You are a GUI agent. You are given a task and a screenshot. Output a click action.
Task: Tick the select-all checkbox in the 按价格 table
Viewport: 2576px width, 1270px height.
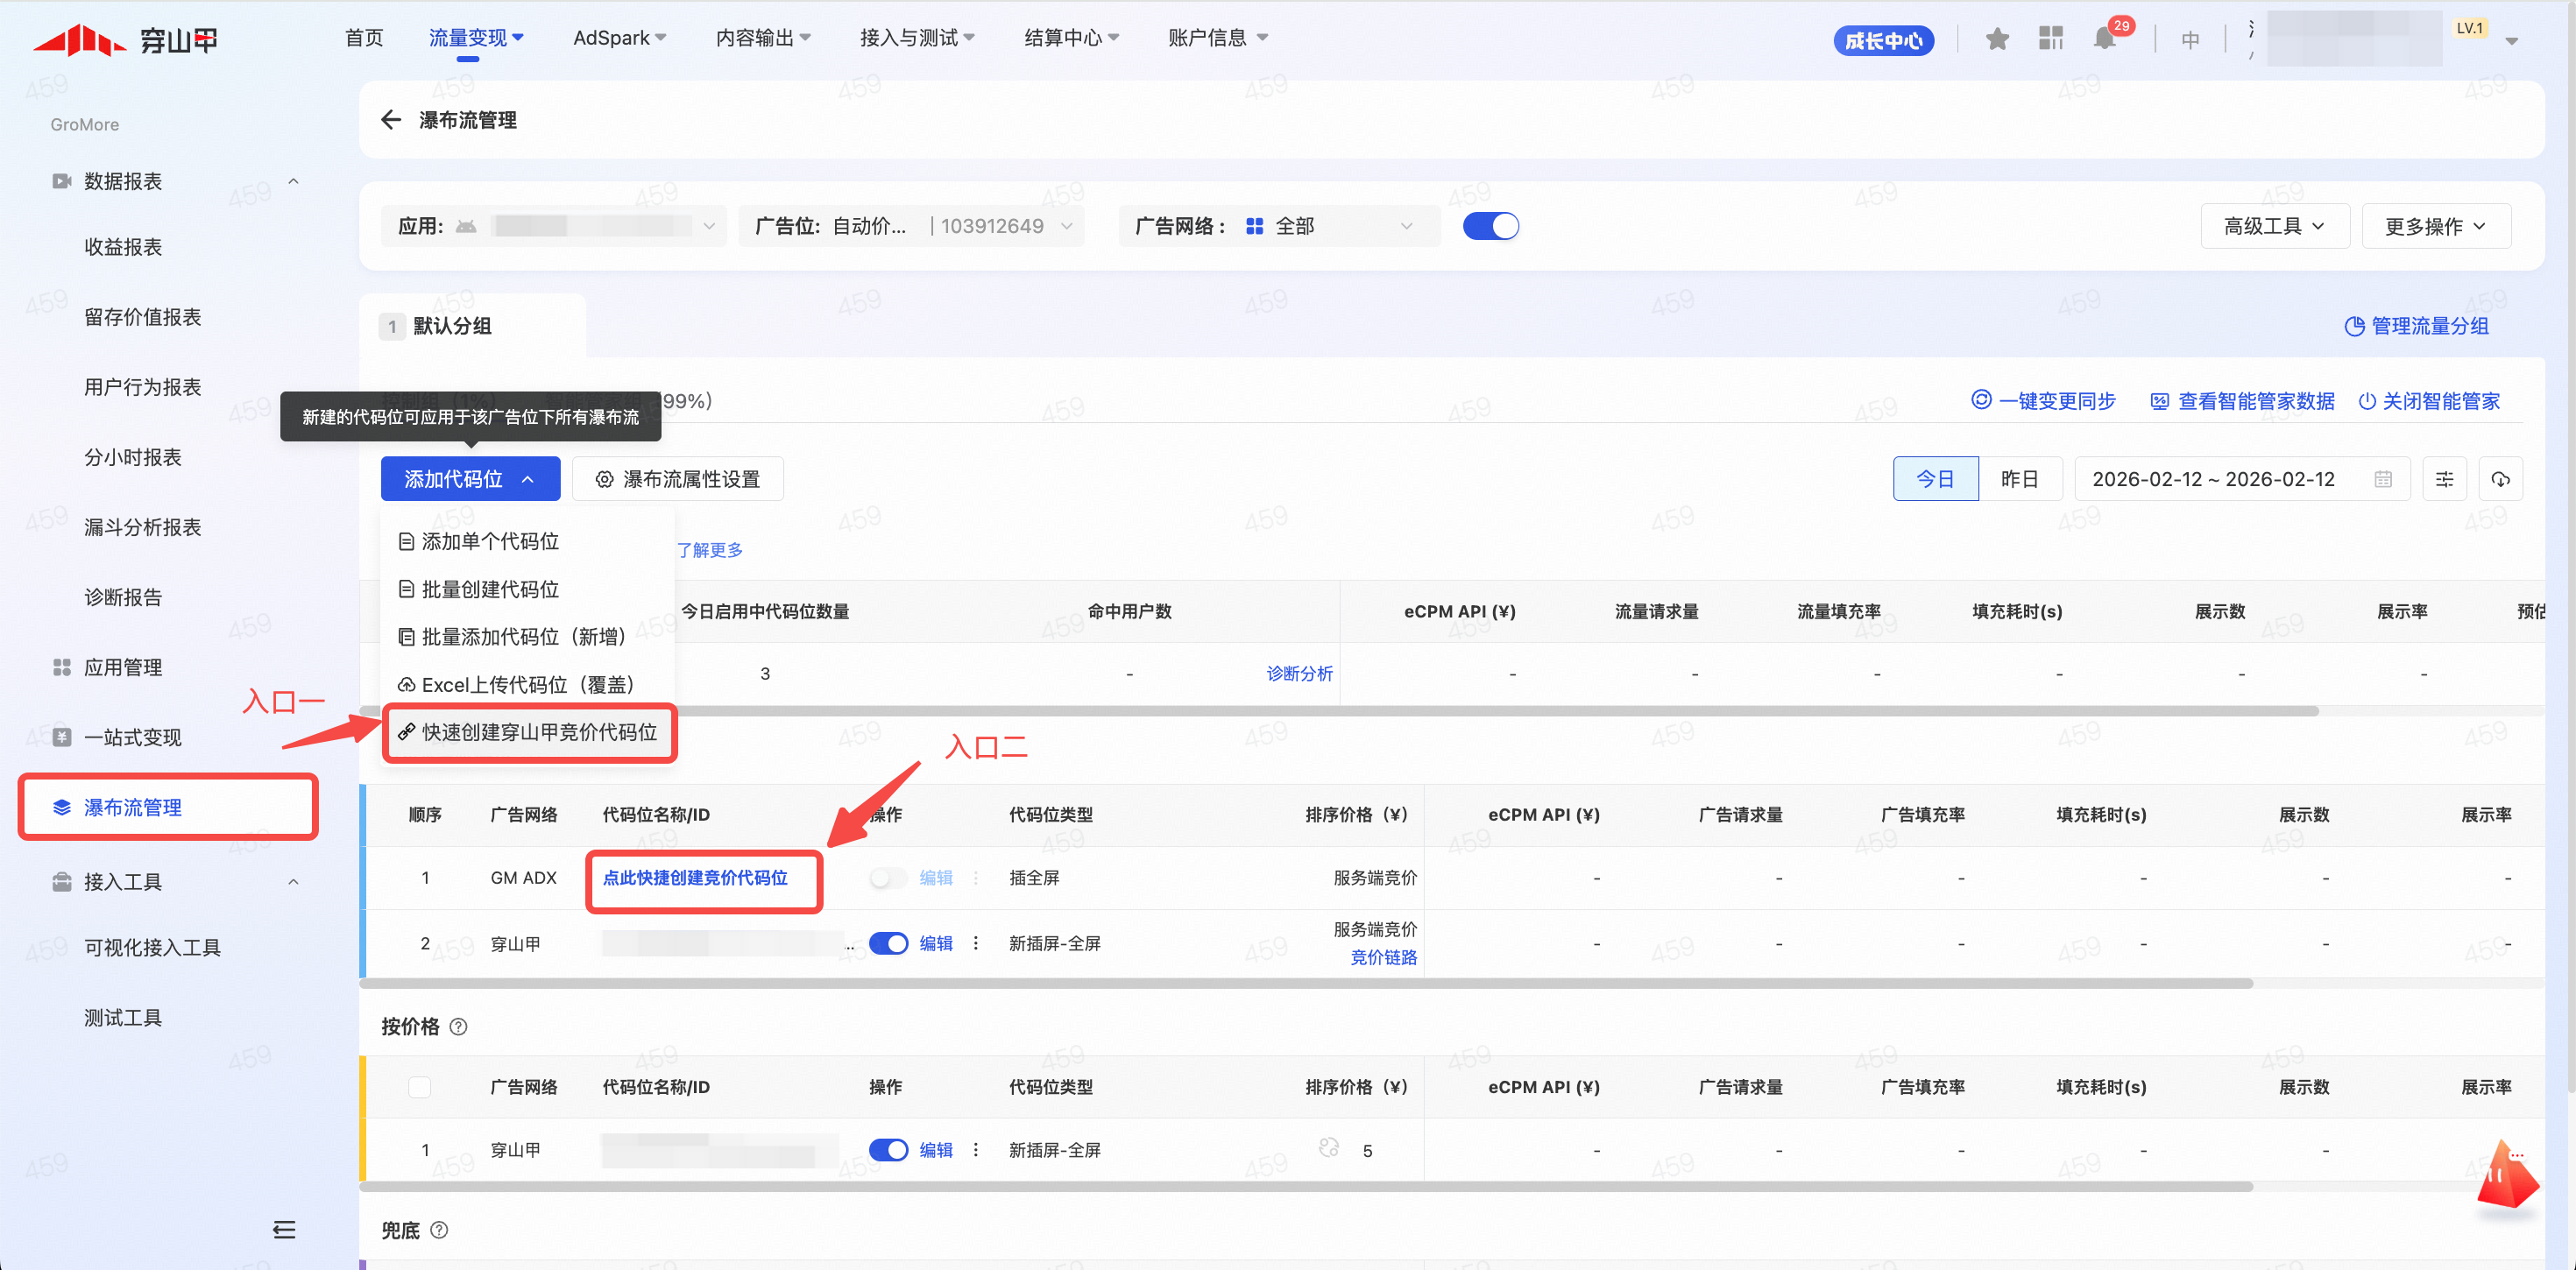pos(420,1087)
